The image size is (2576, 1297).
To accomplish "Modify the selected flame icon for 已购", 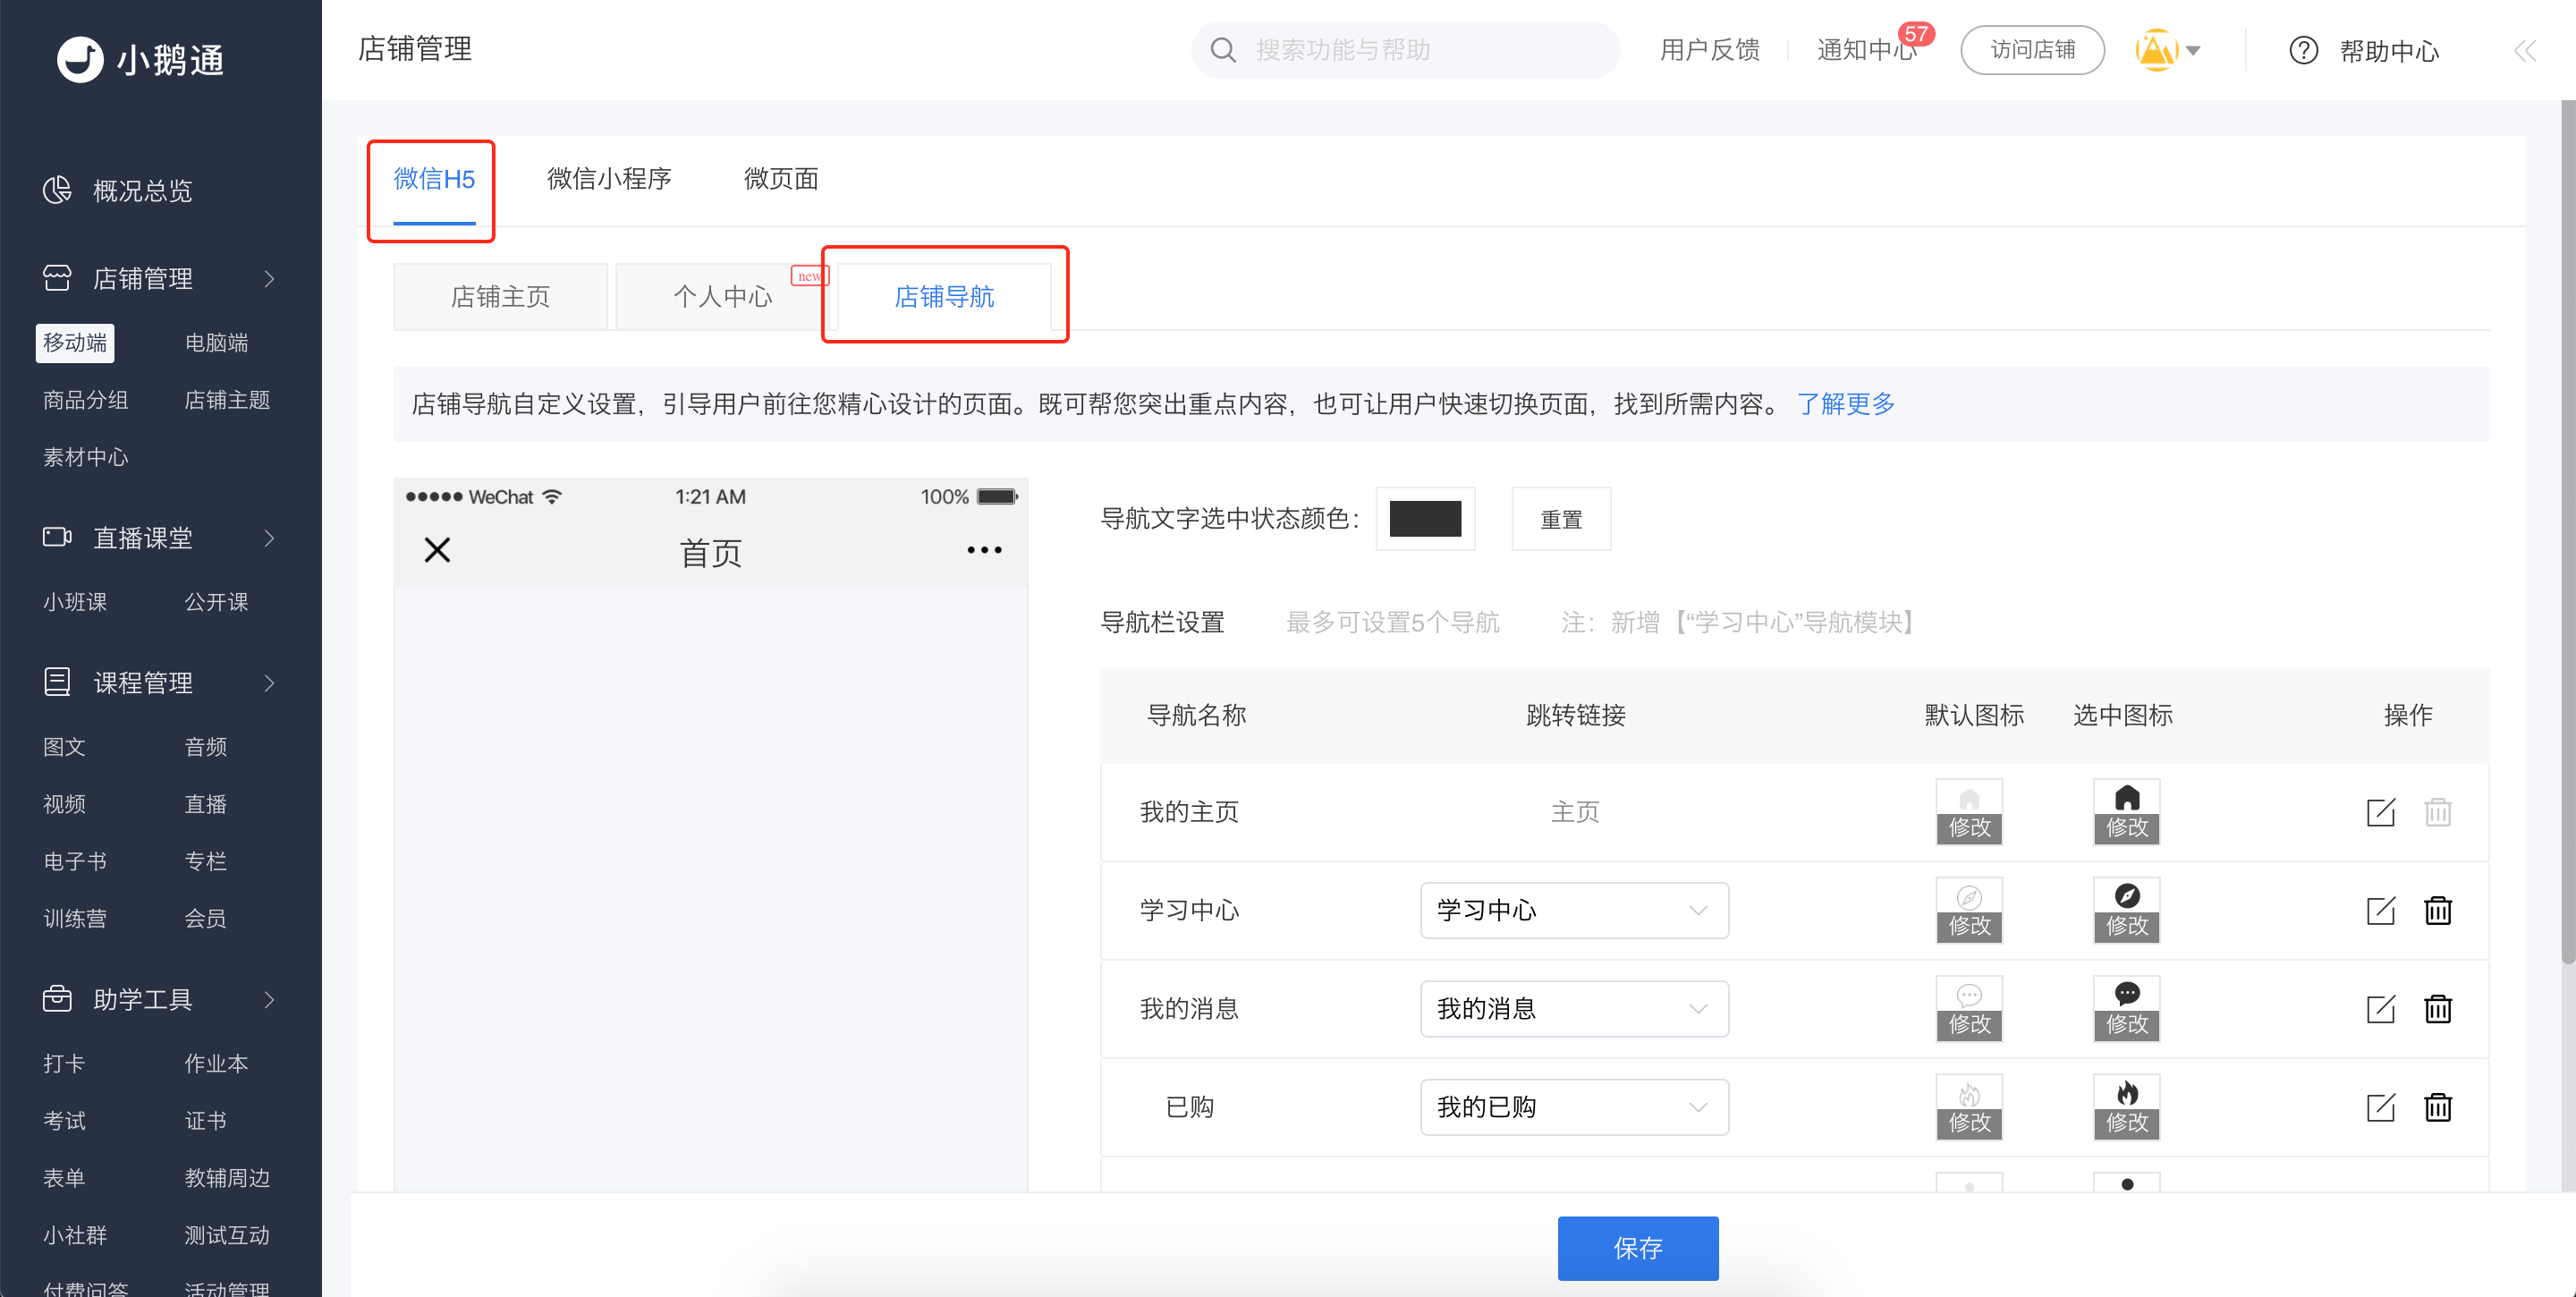I will click(2126, 1121).
